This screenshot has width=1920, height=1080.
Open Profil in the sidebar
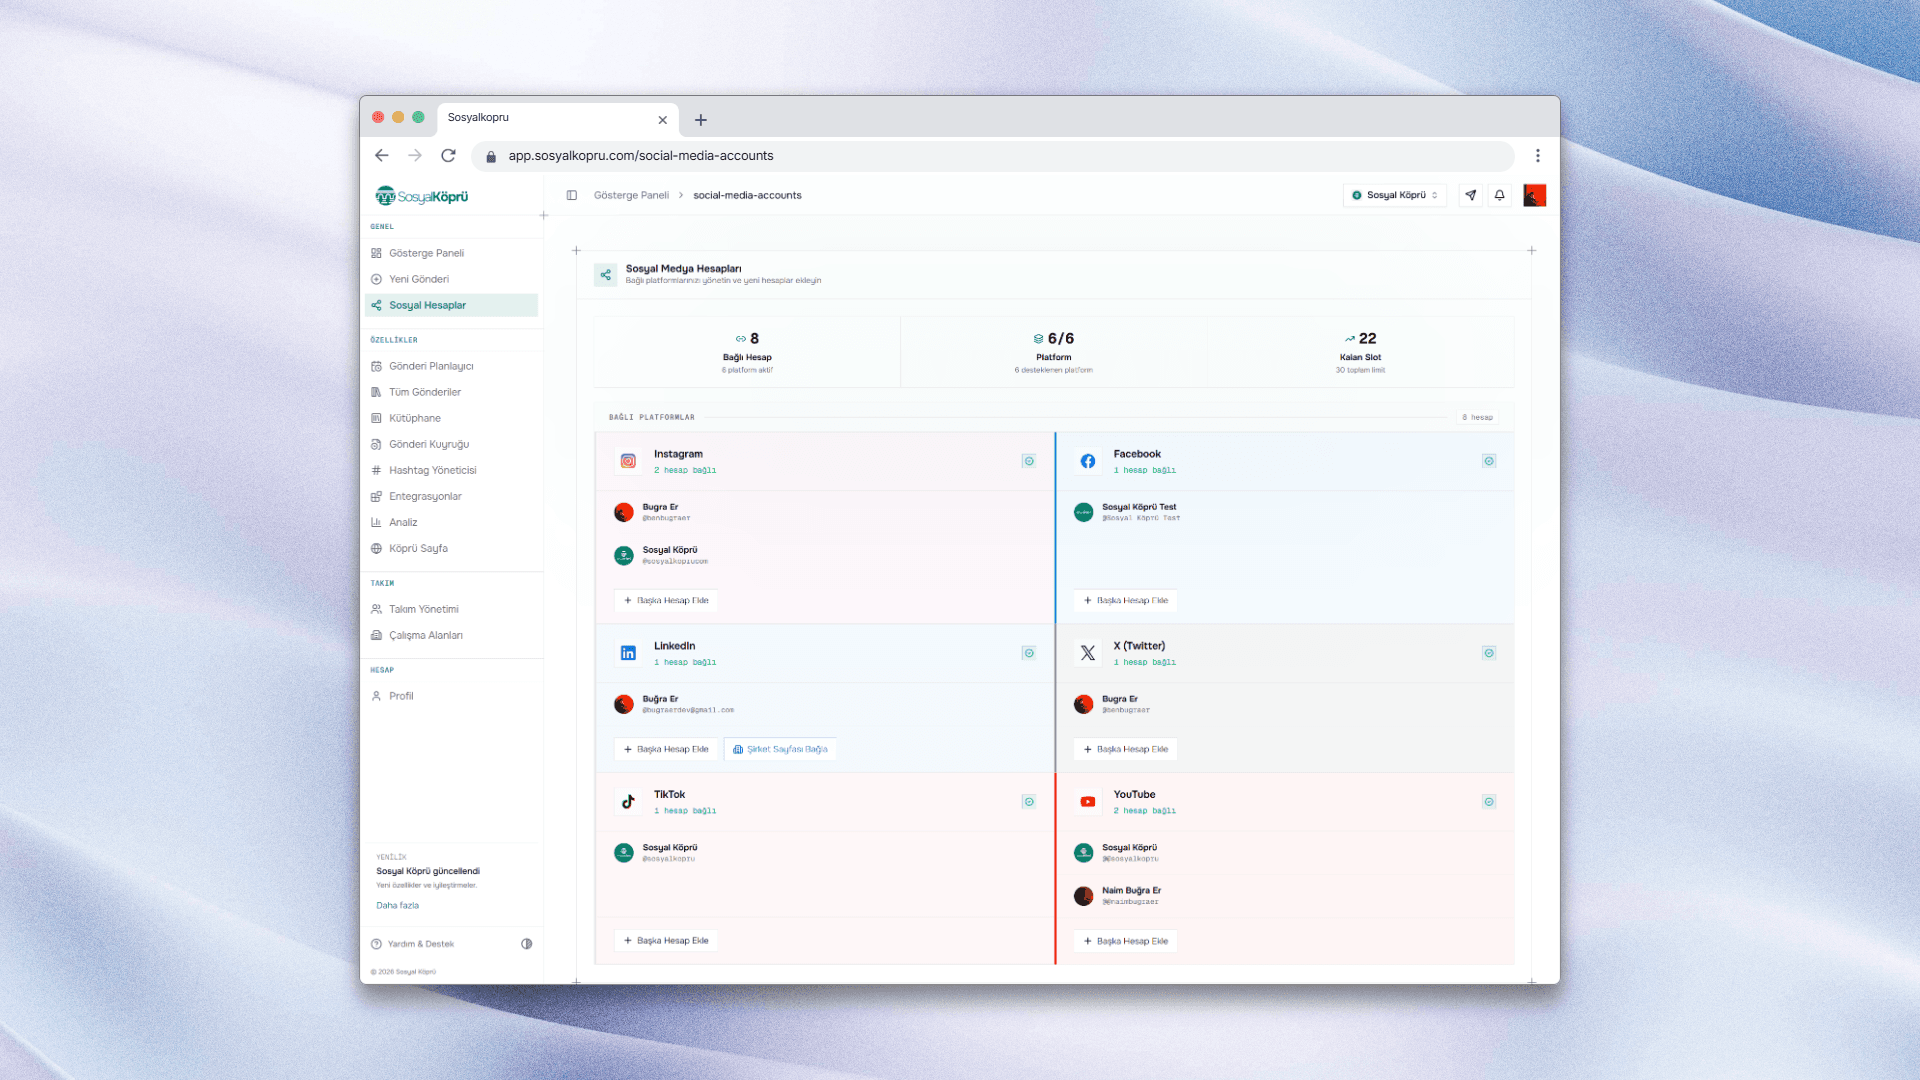point(453,697)
